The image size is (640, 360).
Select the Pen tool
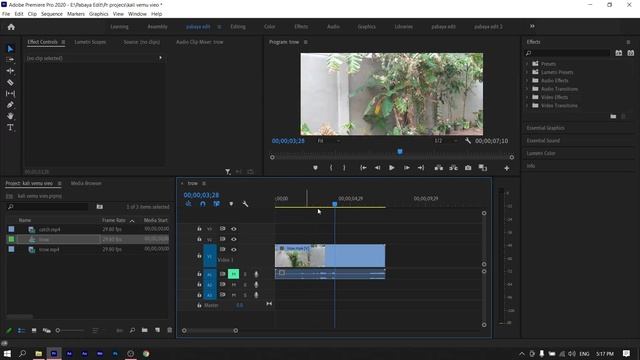(10, 105)
